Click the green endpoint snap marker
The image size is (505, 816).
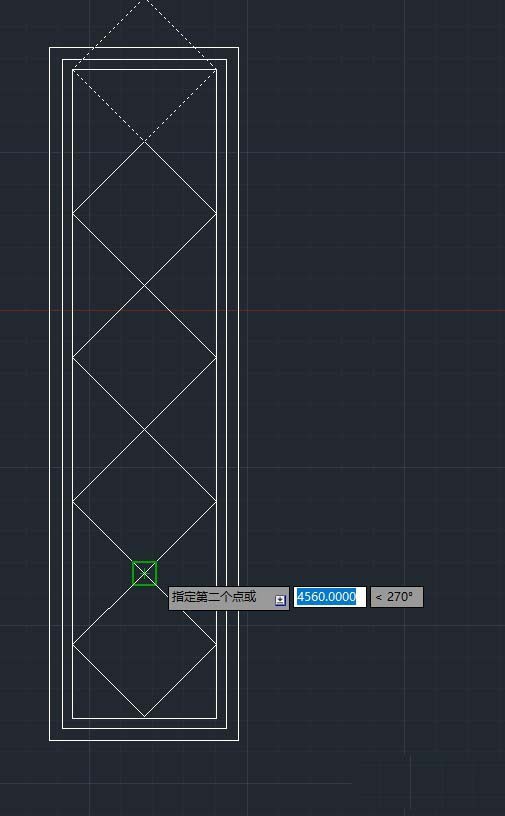(x=144, y=573)
